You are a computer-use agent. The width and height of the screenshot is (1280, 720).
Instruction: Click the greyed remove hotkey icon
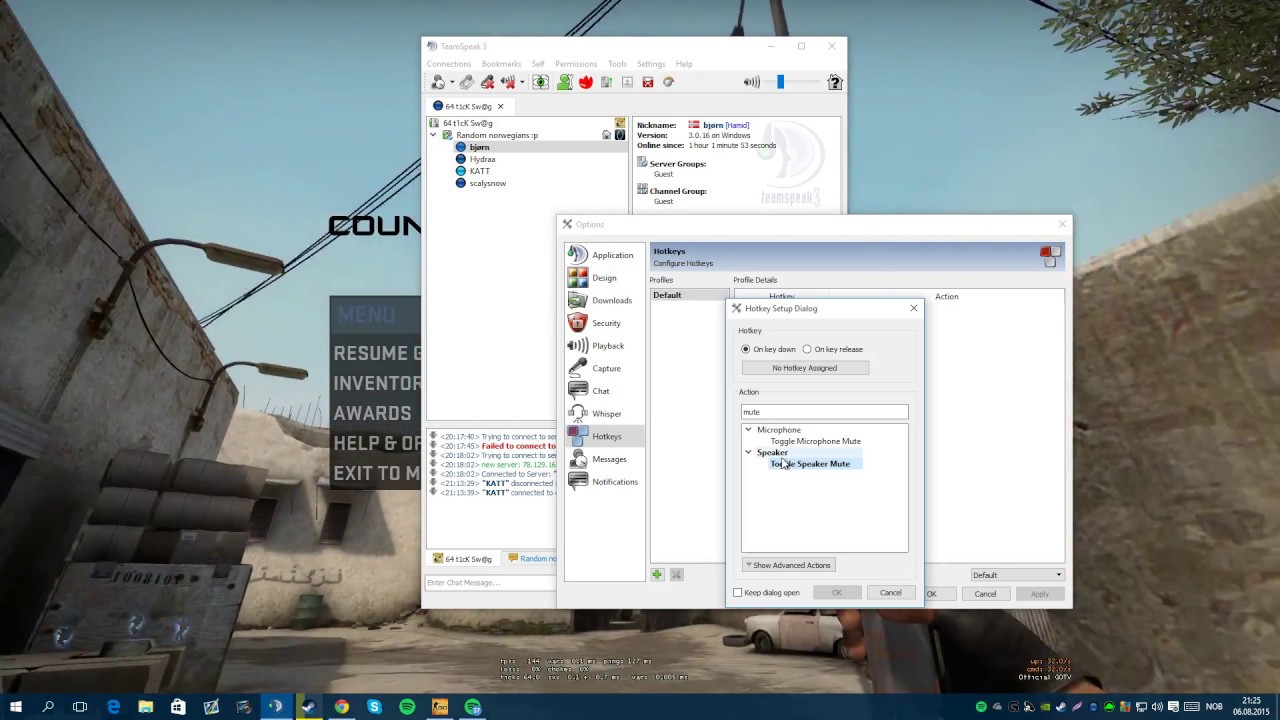(677, 574)
